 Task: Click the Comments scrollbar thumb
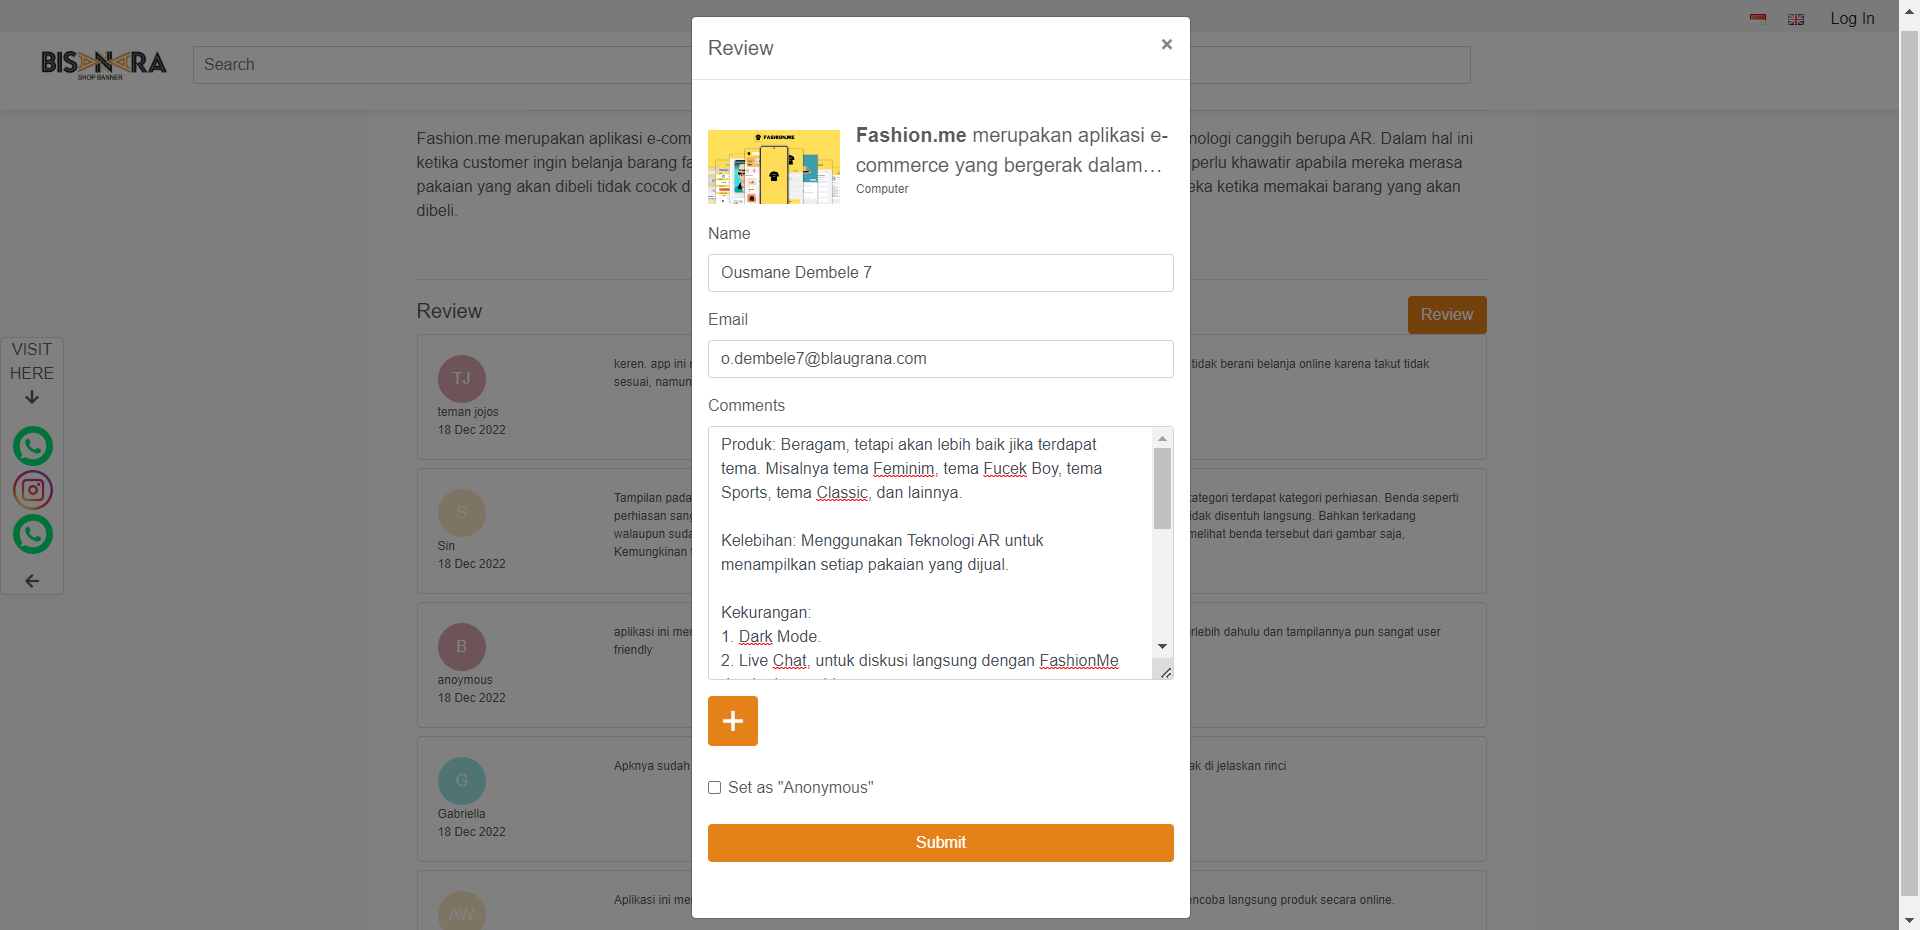[1162, 488]
